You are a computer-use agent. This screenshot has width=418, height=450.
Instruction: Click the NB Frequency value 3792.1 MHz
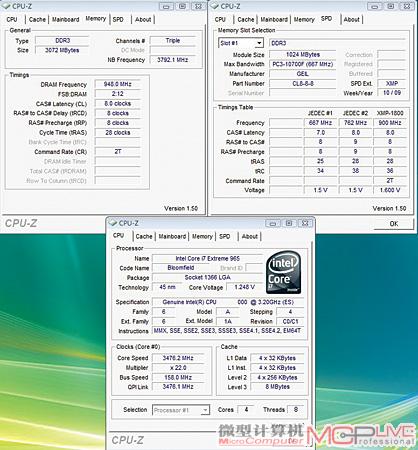click(172, 60)
